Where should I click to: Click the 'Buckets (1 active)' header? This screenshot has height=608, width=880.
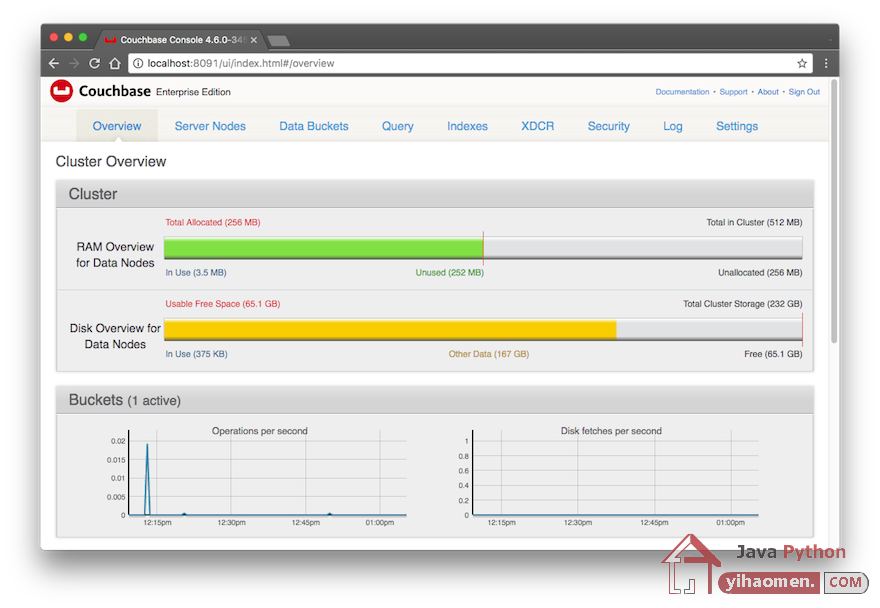[x=125, y=400]
